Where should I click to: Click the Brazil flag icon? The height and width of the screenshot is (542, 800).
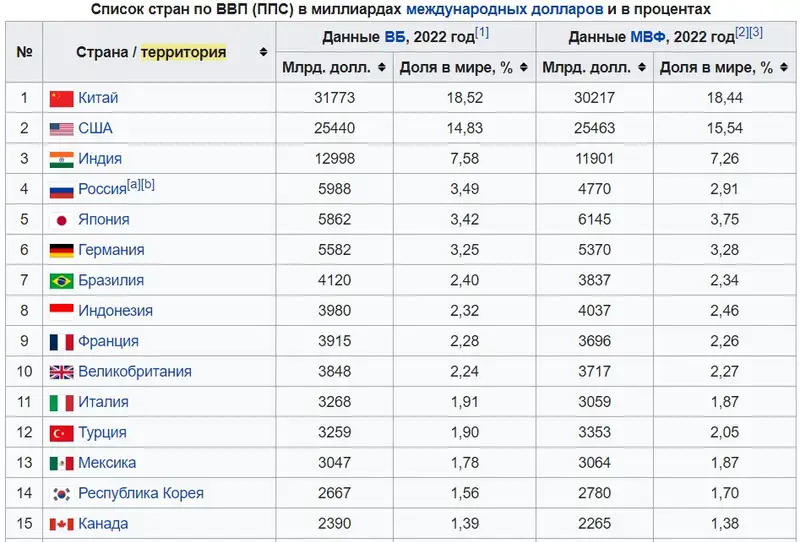[62, 281]
